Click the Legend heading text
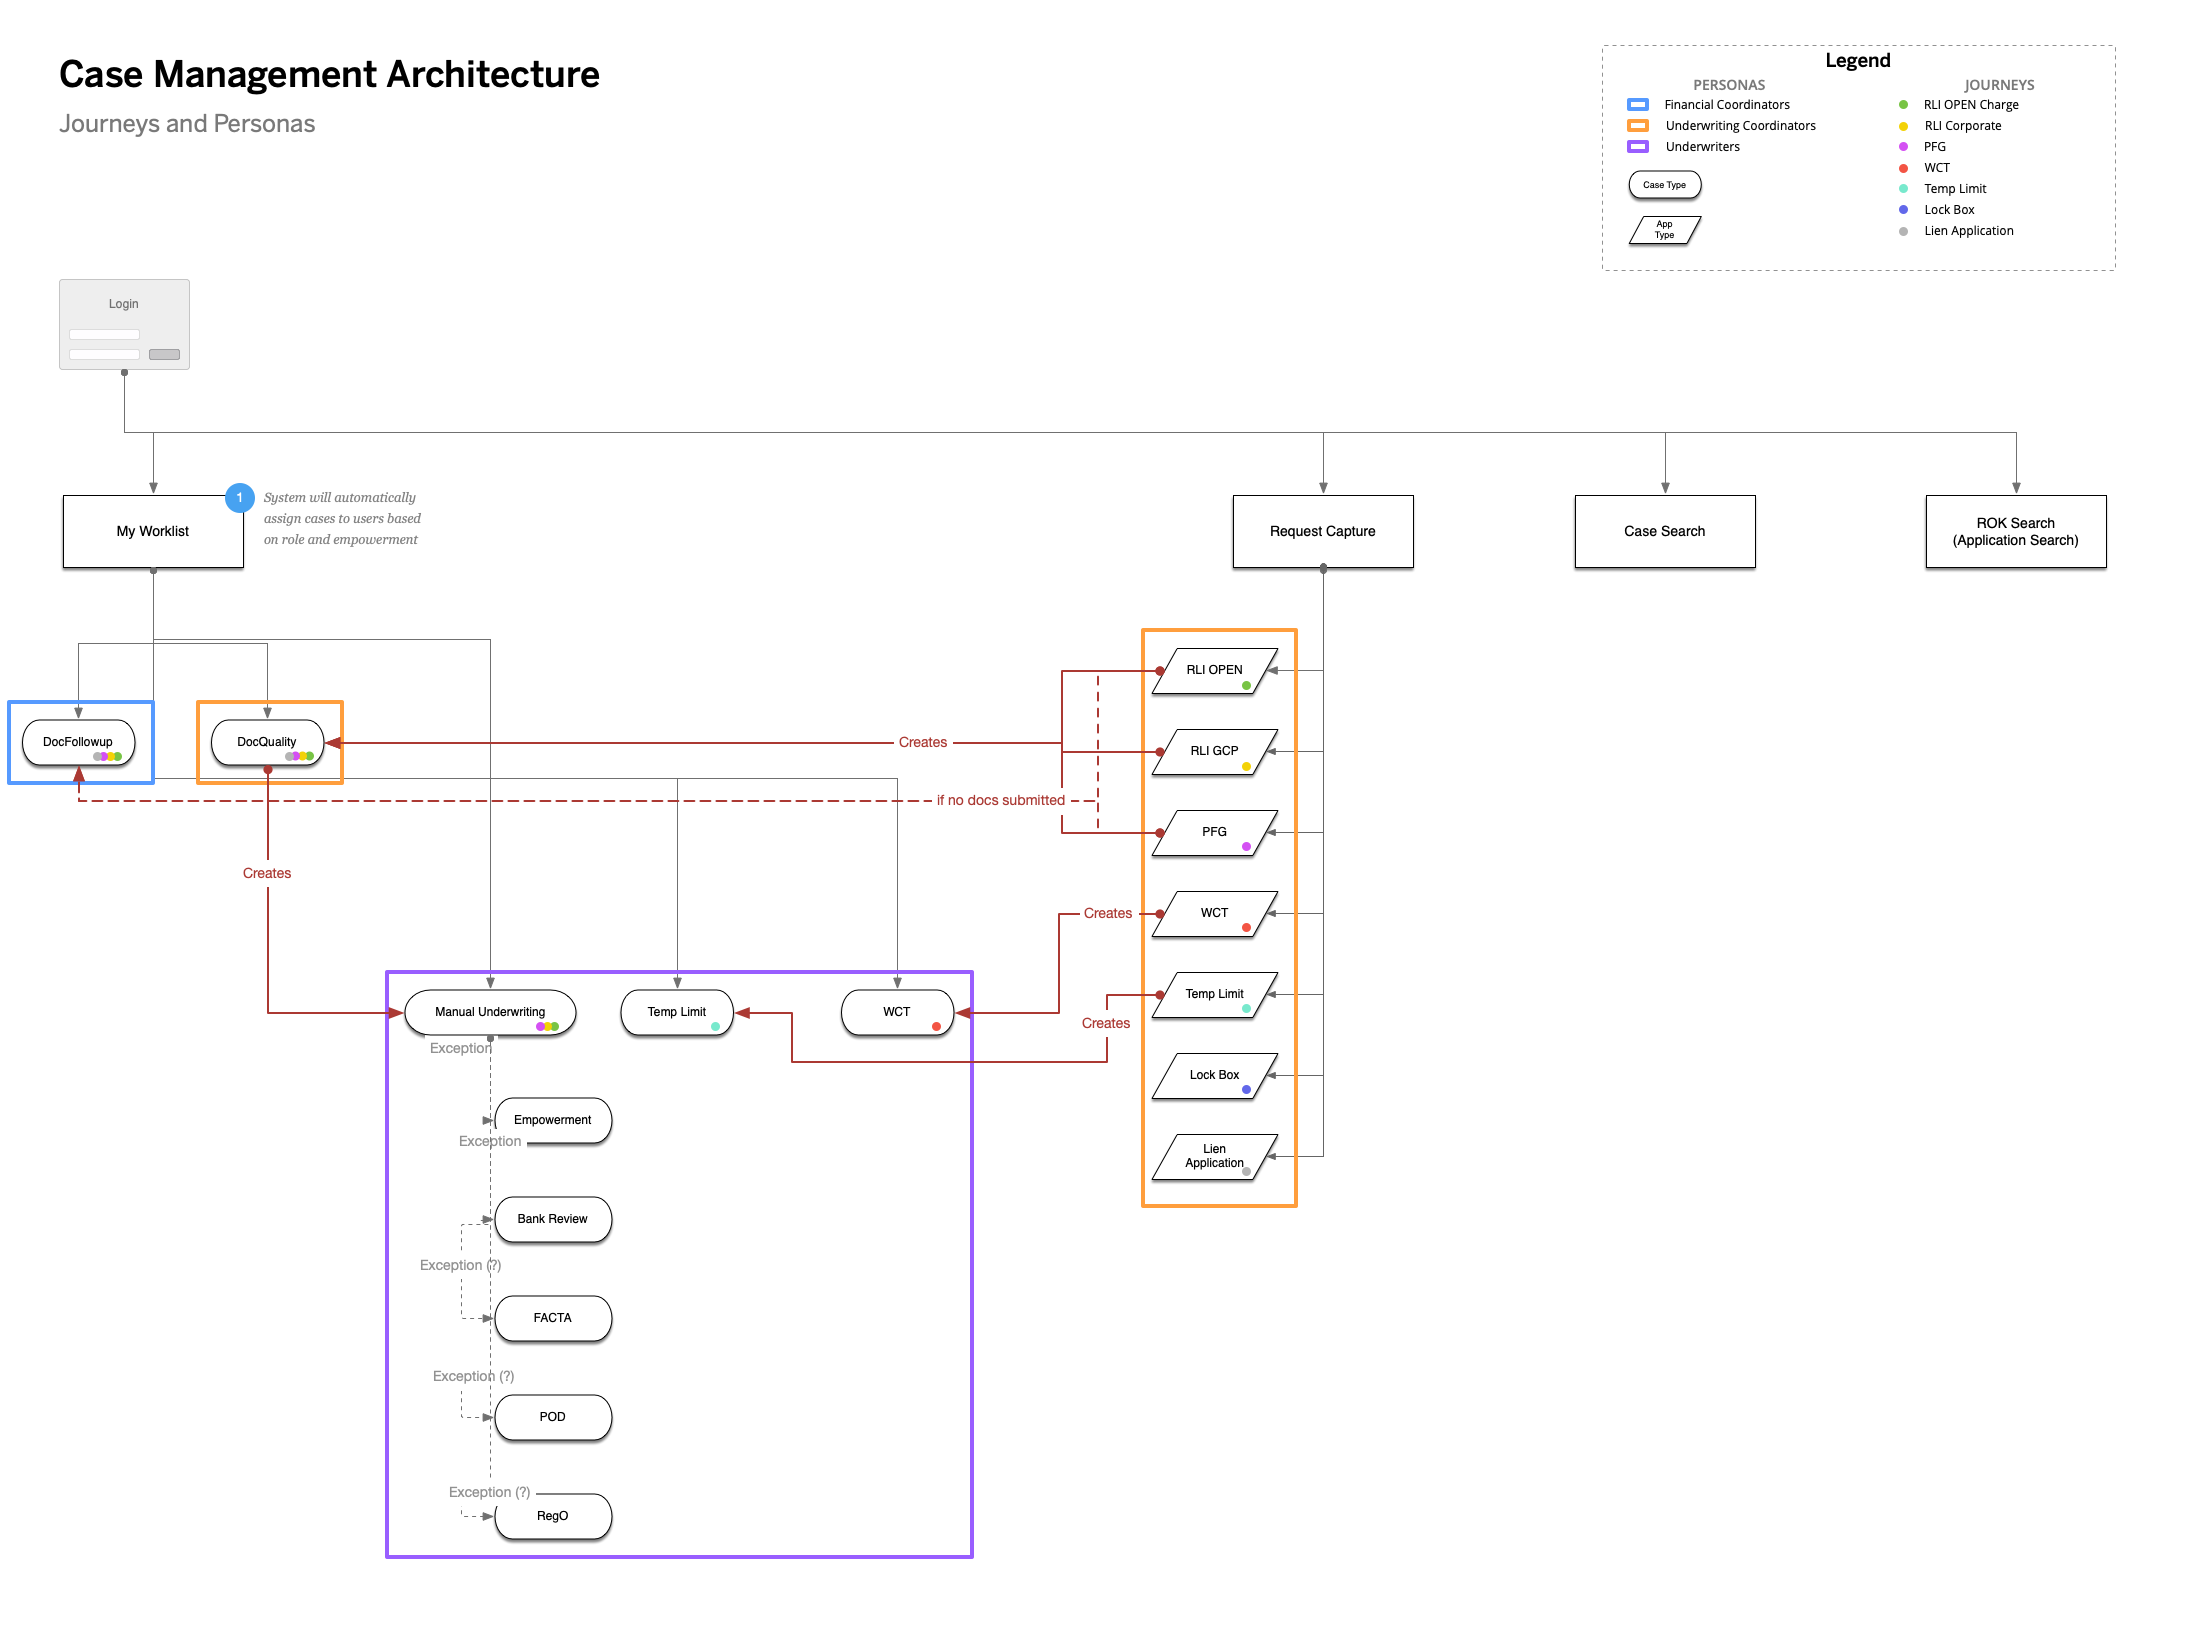This screenshot has width=2188, height=1631. coord(1858,61)
